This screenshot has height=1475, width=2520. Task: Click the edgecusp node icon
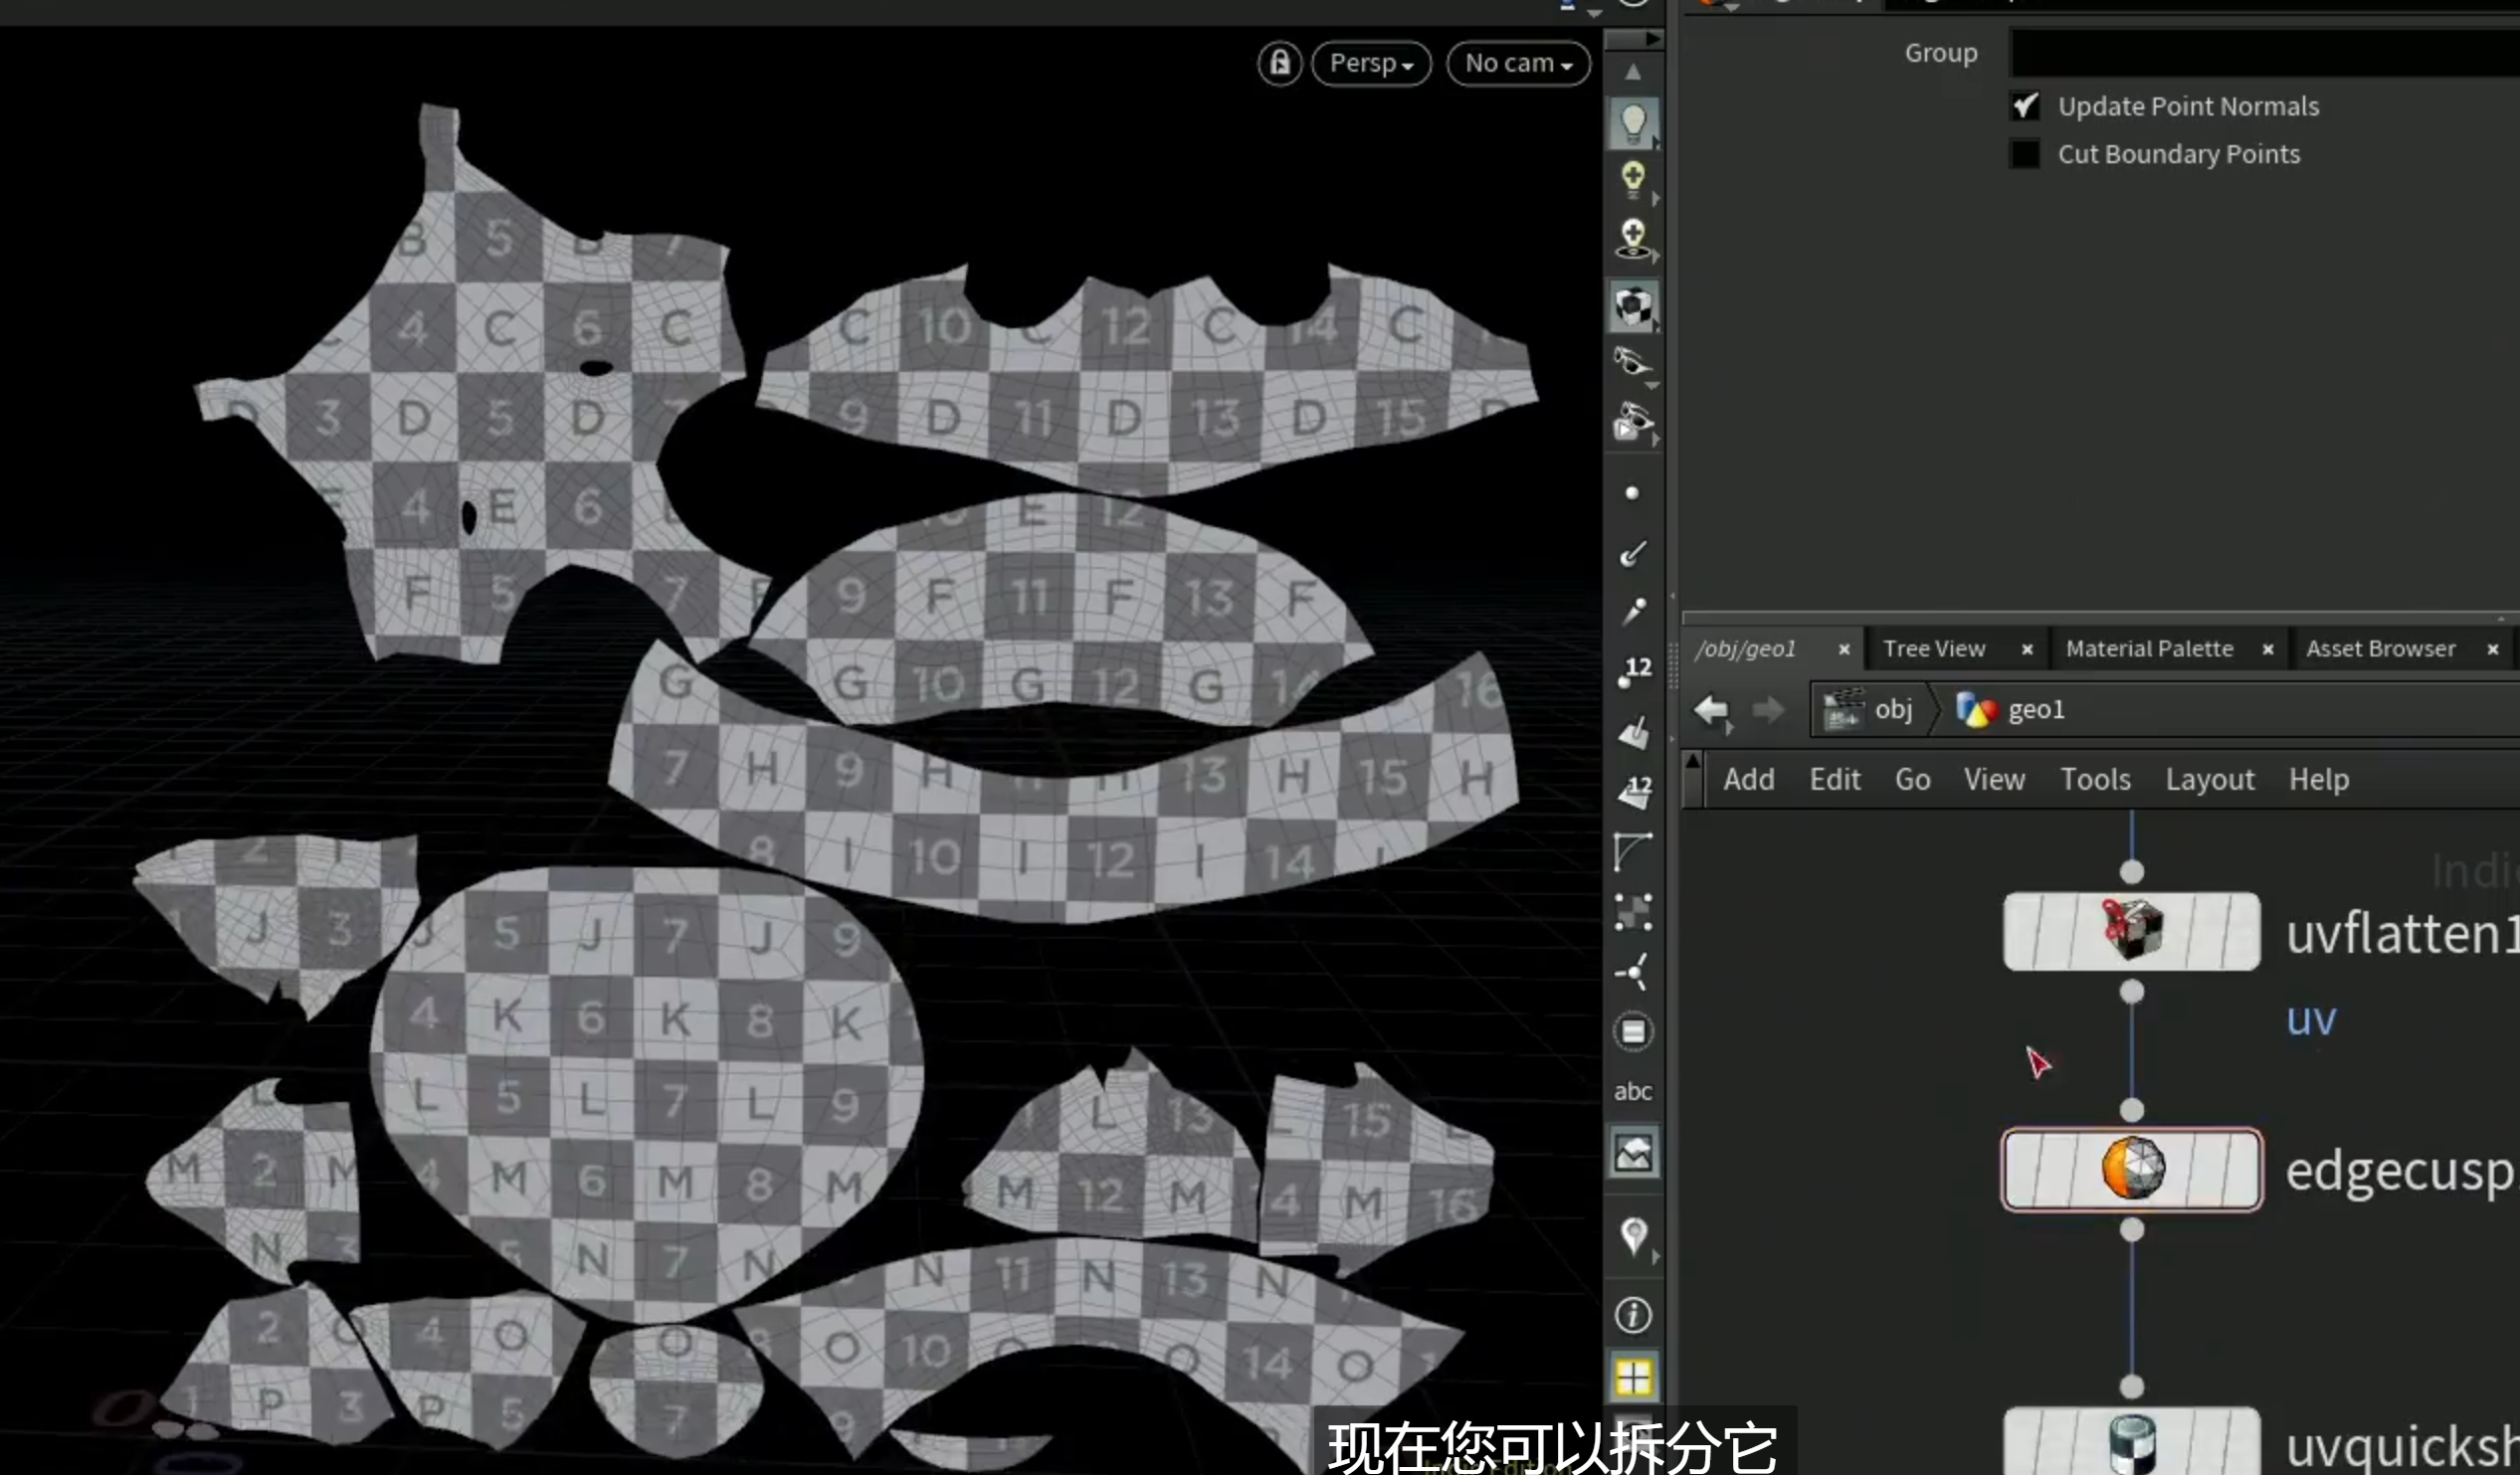tap(2133, 1168)
